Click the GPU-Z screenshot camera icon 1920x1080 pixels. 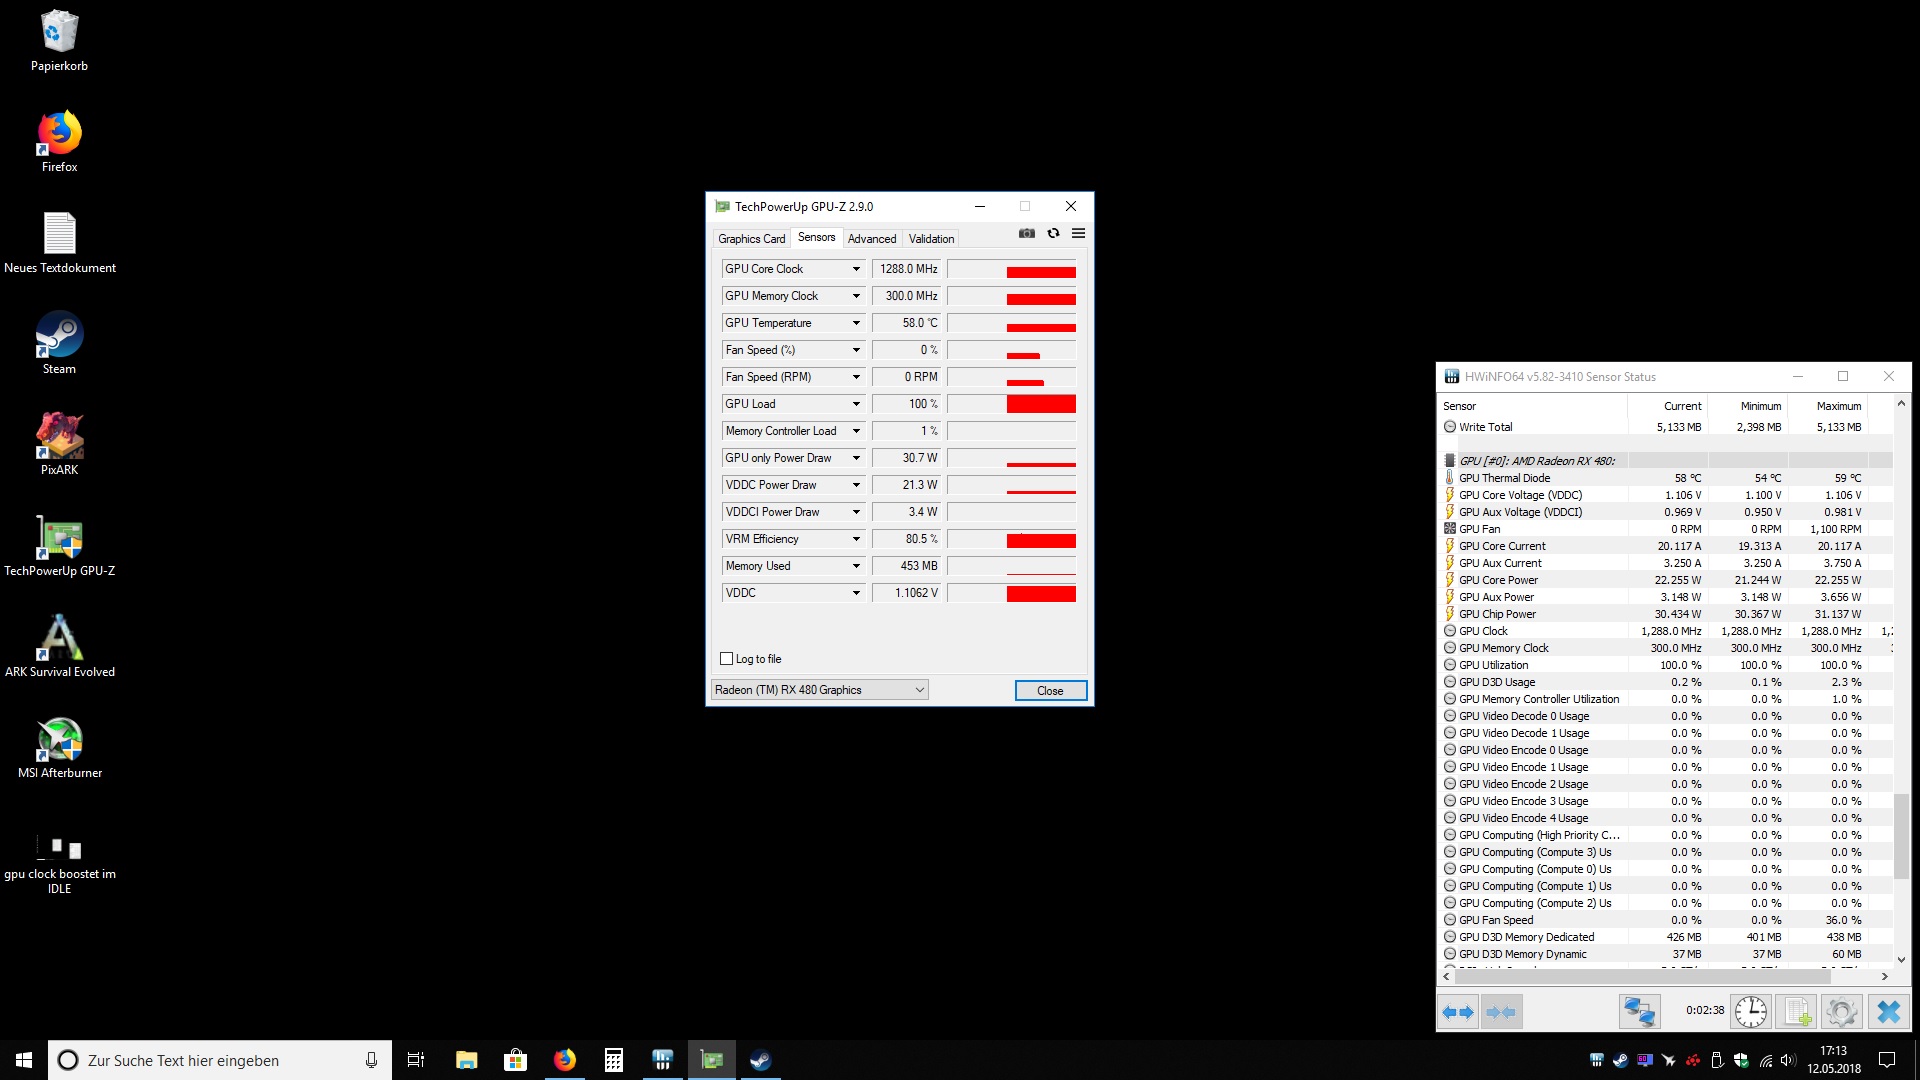pyautogui.click(x=1026, y=233)
